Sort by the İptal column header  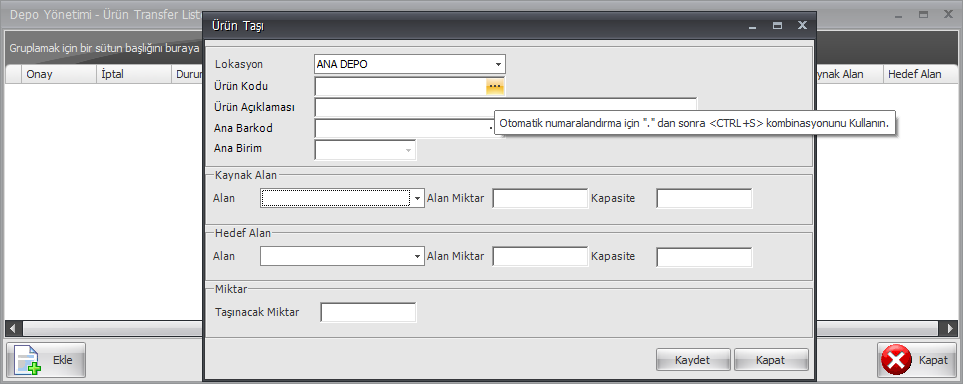coord(134,74)
